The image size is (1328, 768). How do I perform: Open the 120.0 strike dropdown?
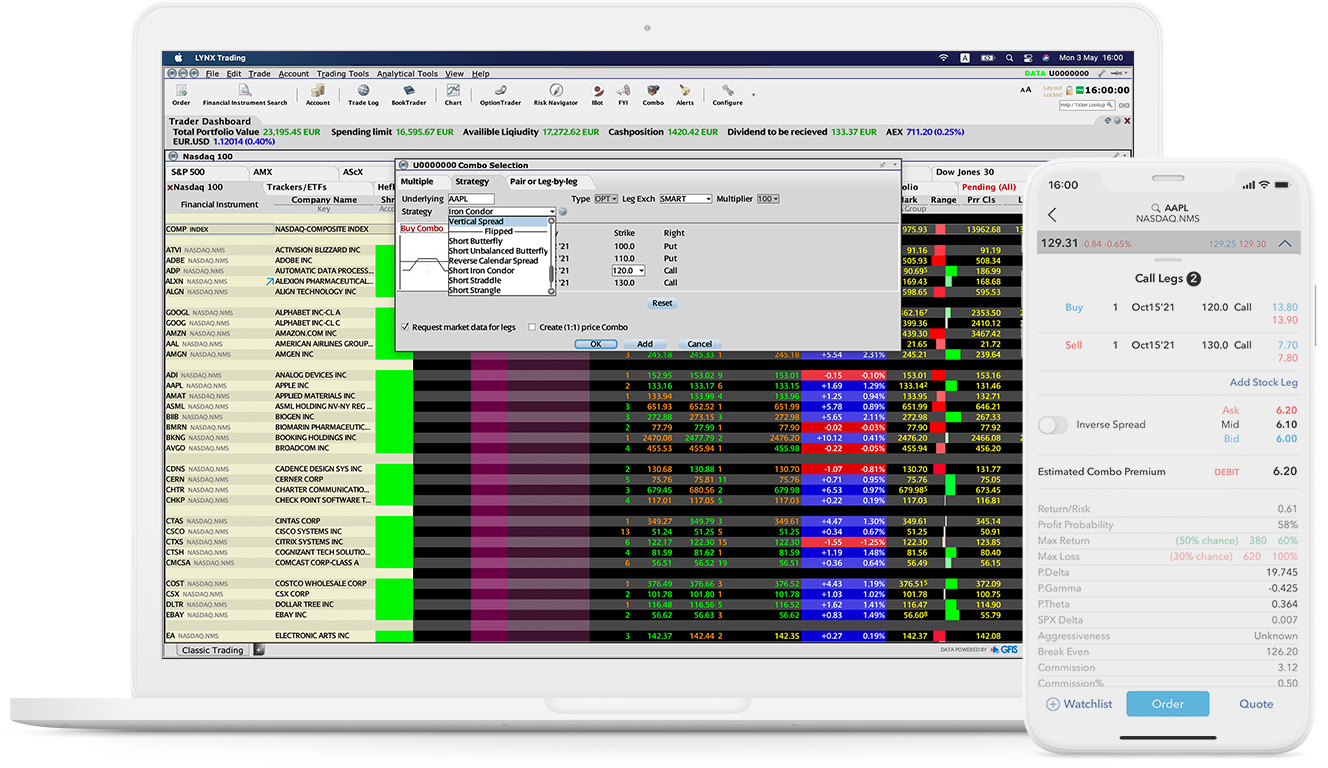(x=628, y=271)
